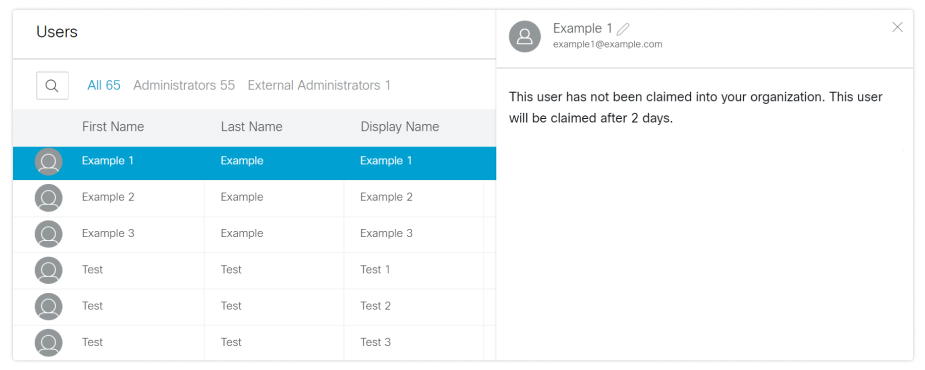Click the Test 3 user avatar
This screenshot has width=925, height=370.
pyautogui.click(x=48, y=342)
